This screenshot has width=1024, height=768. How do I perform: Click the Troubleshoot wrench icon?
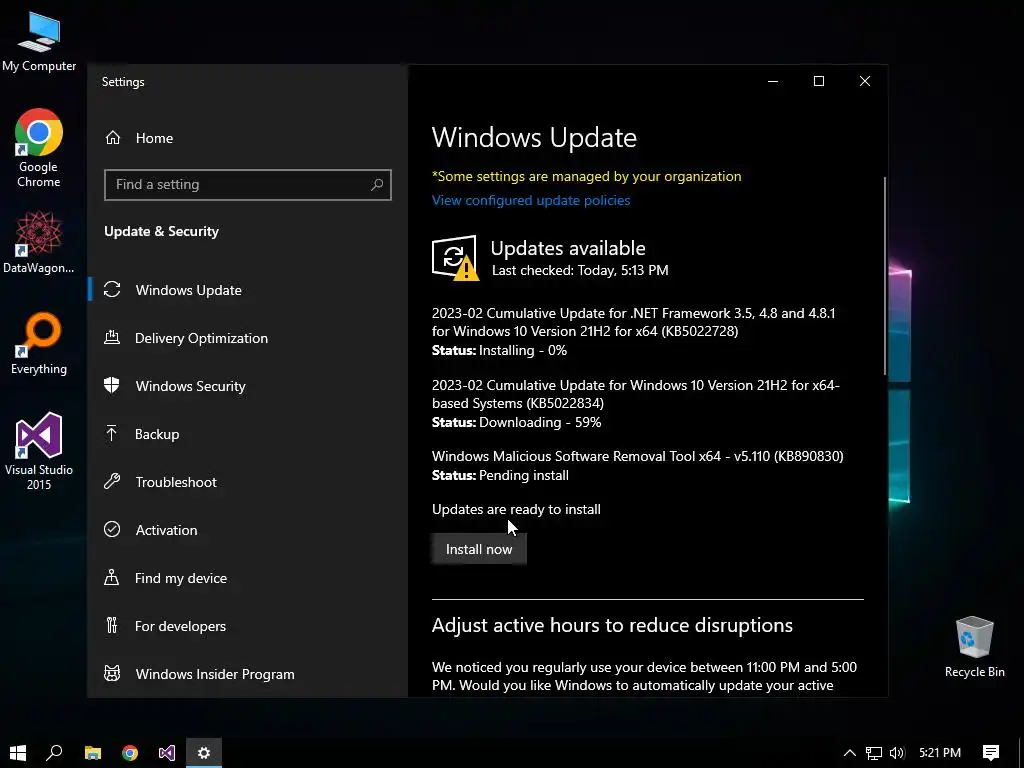coord(112,482)
